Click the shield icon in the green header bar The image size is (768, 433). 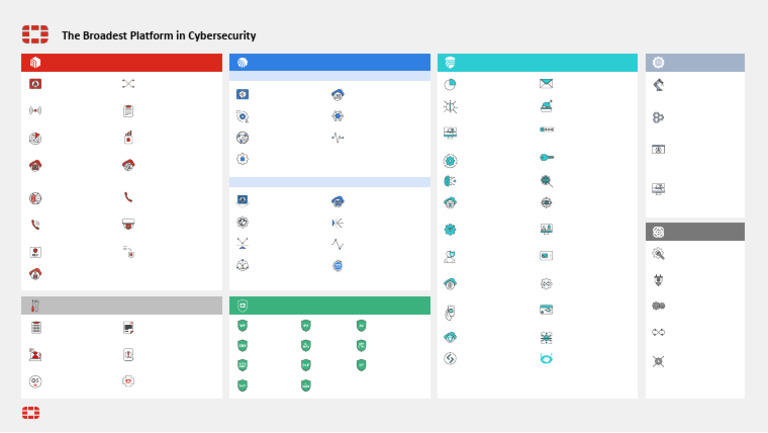pyautogui.click(x=242, y=305)
